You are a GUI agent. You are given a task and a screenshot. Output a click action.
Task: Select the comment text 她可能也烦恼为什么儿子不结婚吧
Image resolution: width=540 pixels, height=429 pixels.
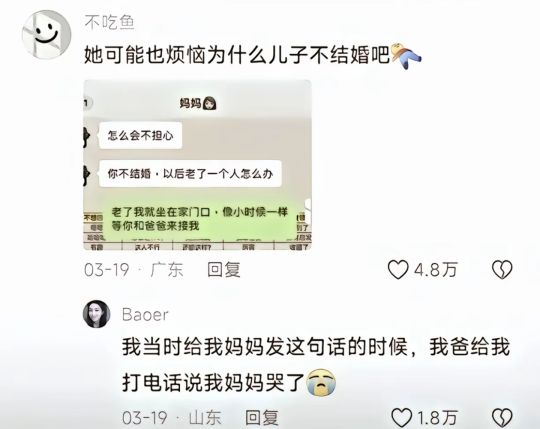(x=237, y=55)
